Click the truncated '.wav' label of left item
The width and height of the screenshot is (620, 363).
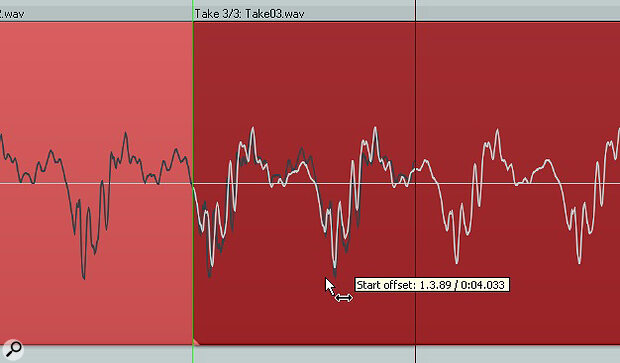click(x=12, y=14)
